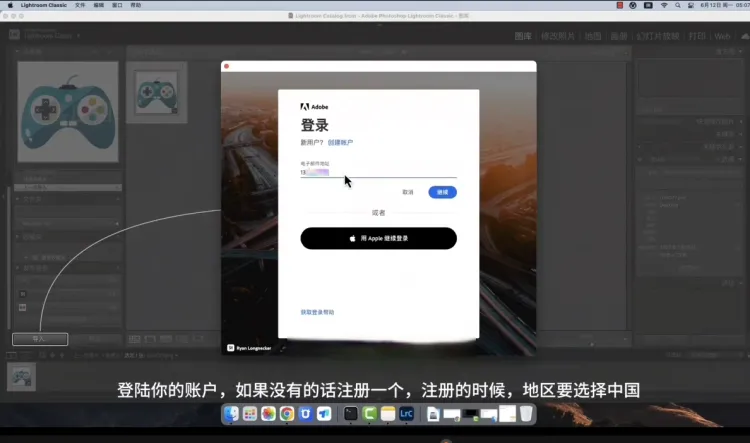The image size is (750, 443).
Task: Open the Apple menu
Action: [x=10, y=5]
